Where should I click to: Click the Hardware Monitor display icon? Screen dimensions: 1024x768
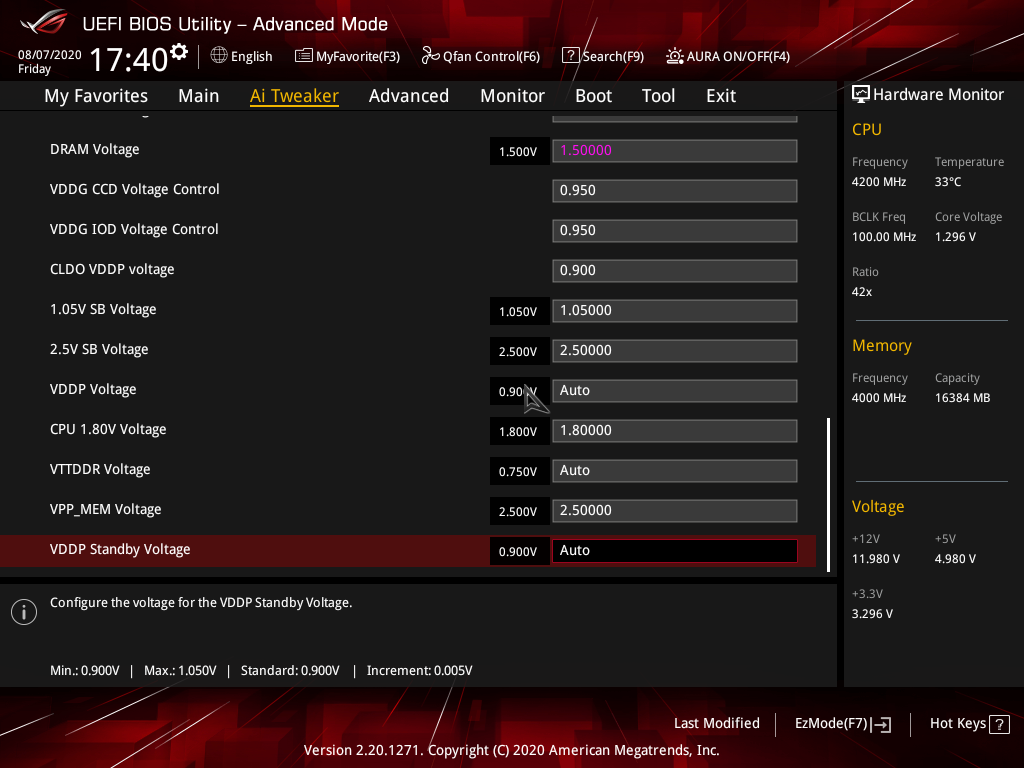click(x=861, y=94)
